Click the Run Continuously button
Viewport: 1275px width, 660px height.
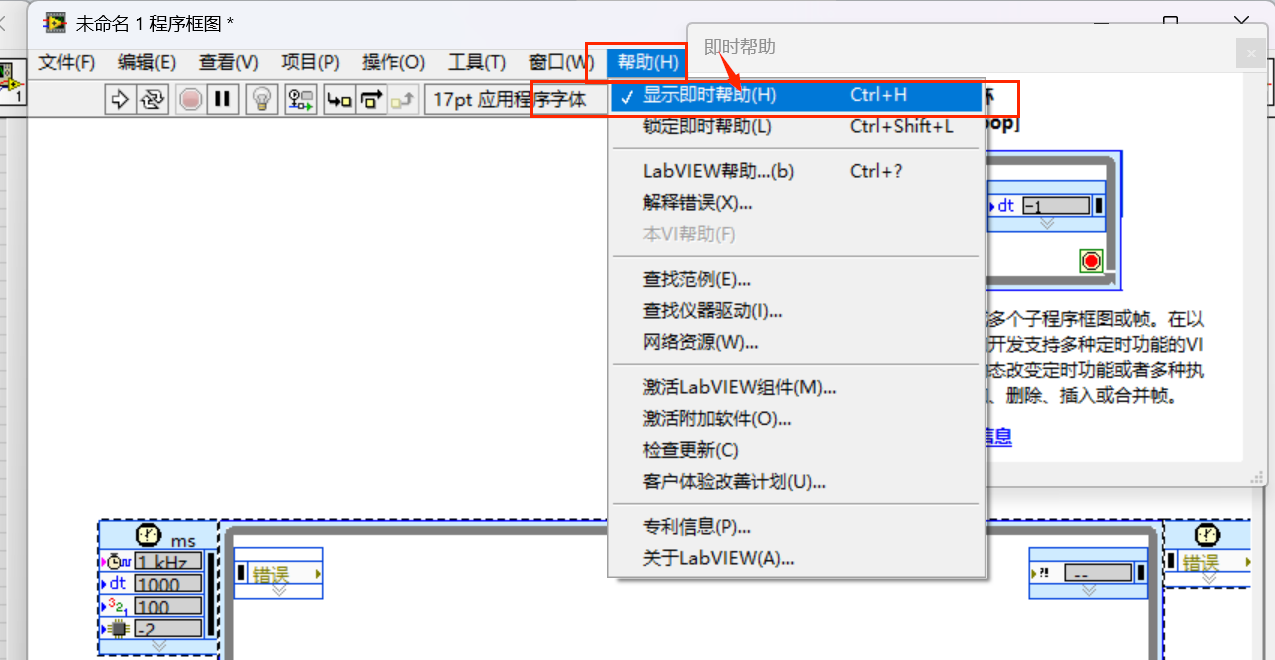[152, 99]
